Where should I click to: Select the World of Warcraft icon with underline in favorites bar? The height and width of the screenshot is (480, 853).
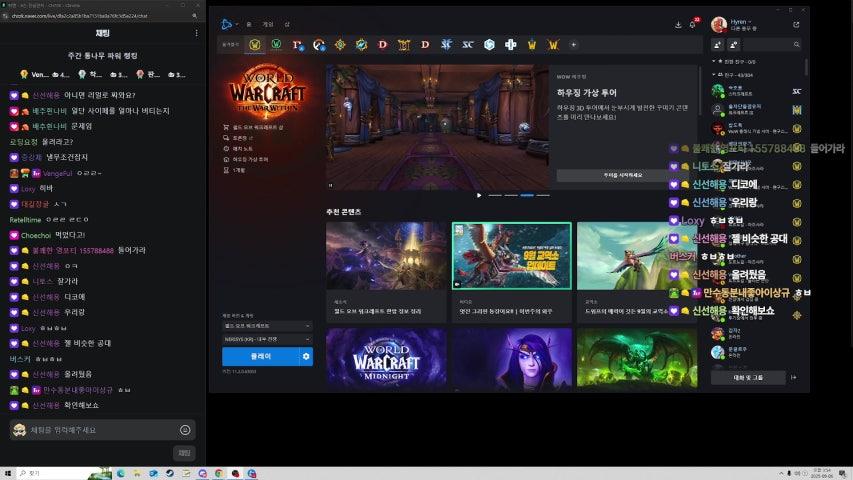pos(255,45)
